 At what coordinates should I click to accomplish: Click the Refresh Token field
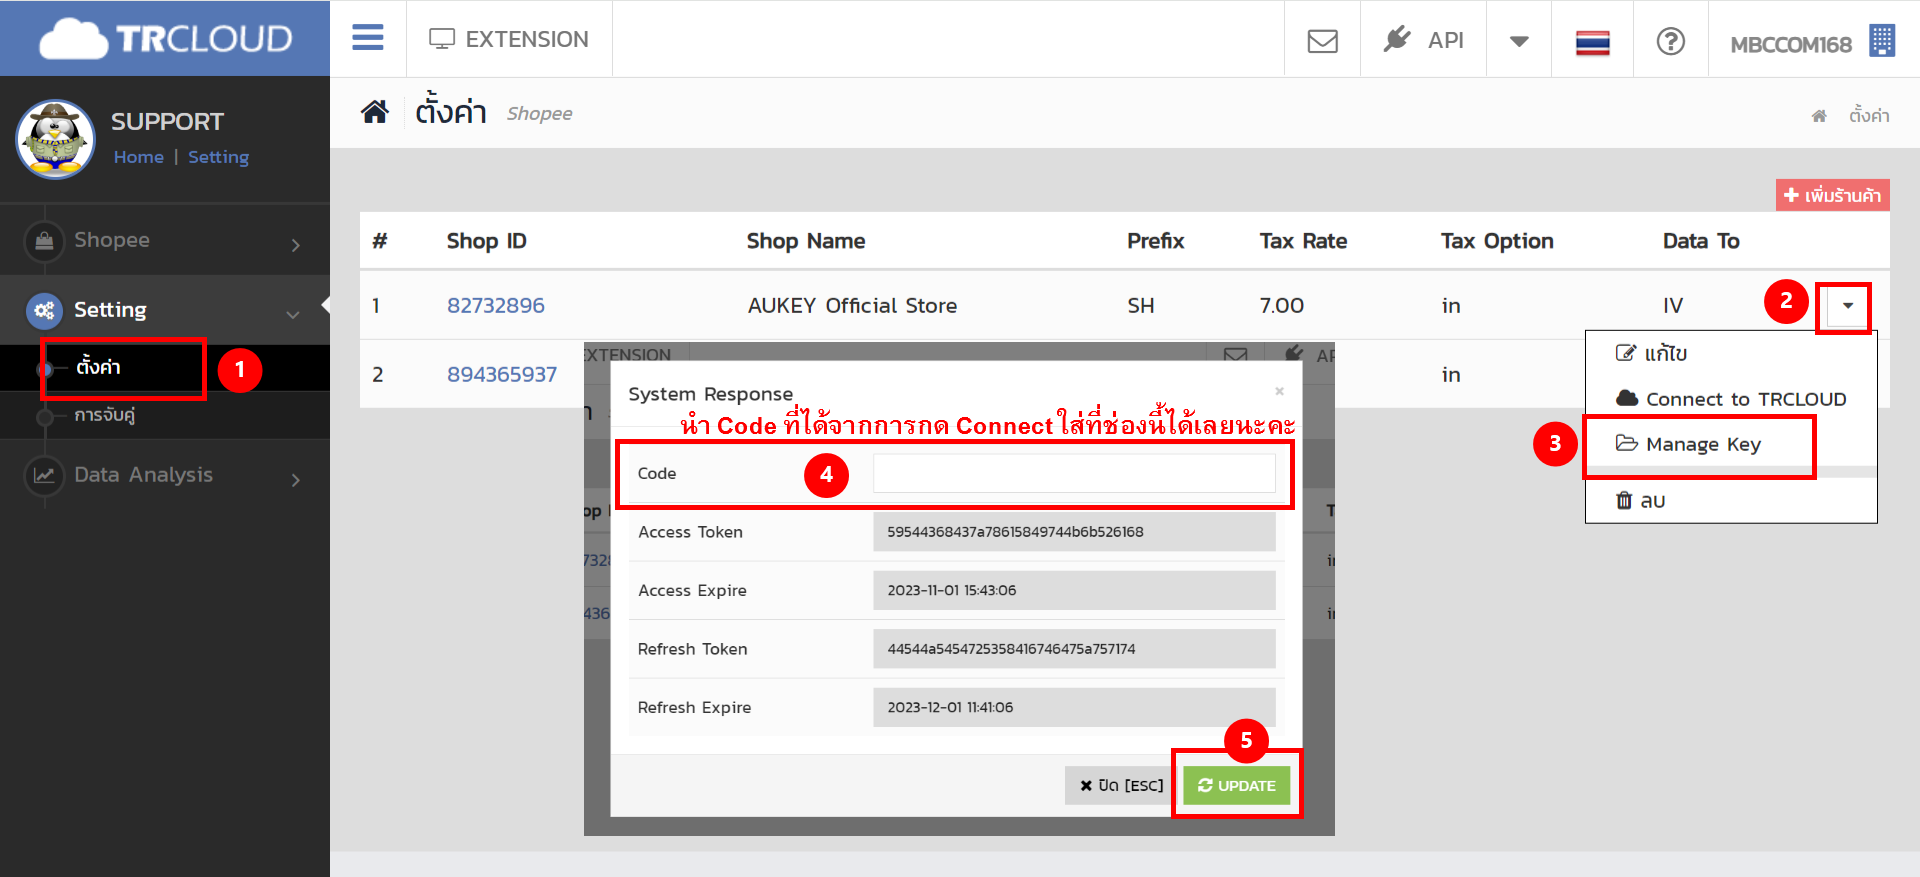tap(1074, 649)
